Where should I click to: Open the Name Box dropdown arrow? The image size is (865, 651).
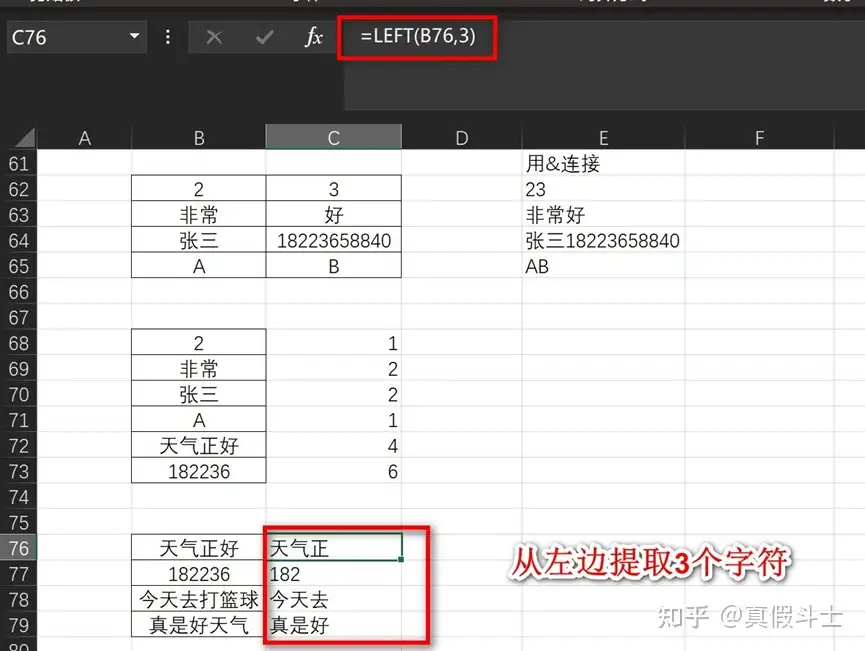[x=135, y=38]
